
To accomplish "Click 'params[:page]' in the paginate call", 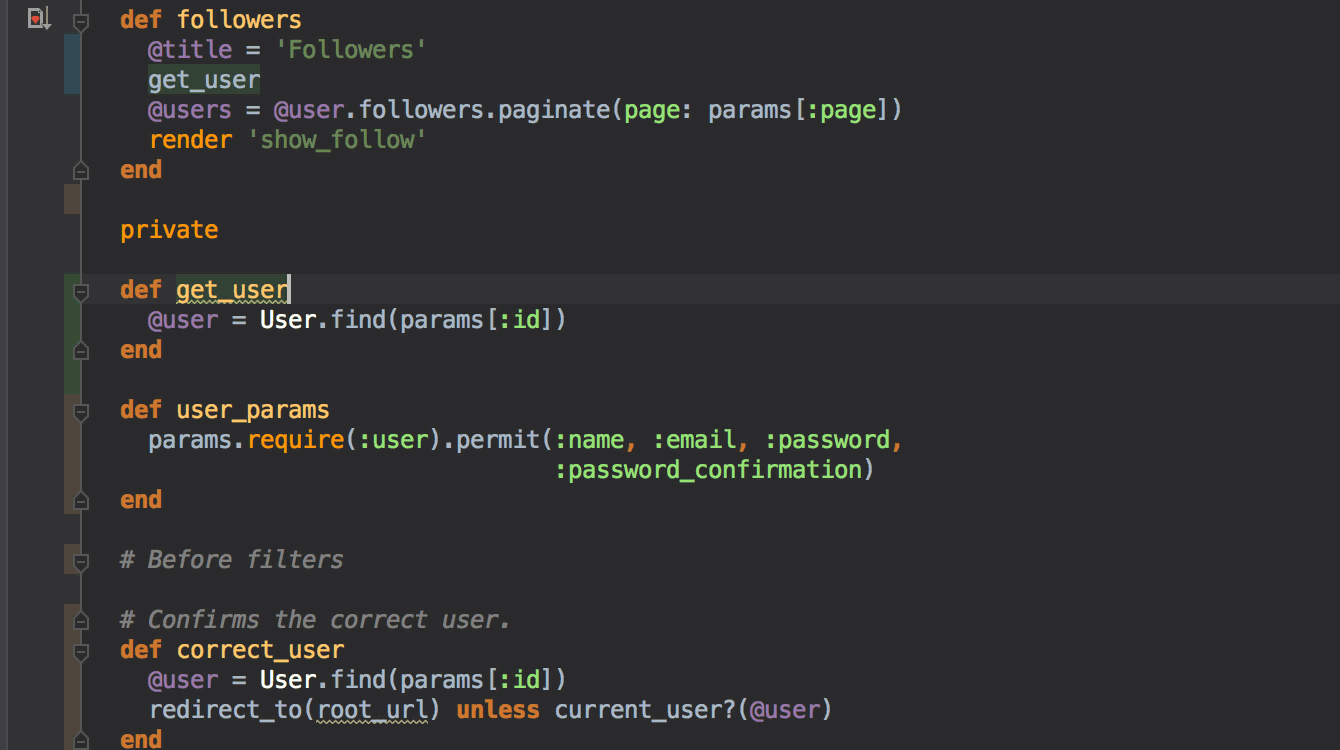I will [799, 110].
